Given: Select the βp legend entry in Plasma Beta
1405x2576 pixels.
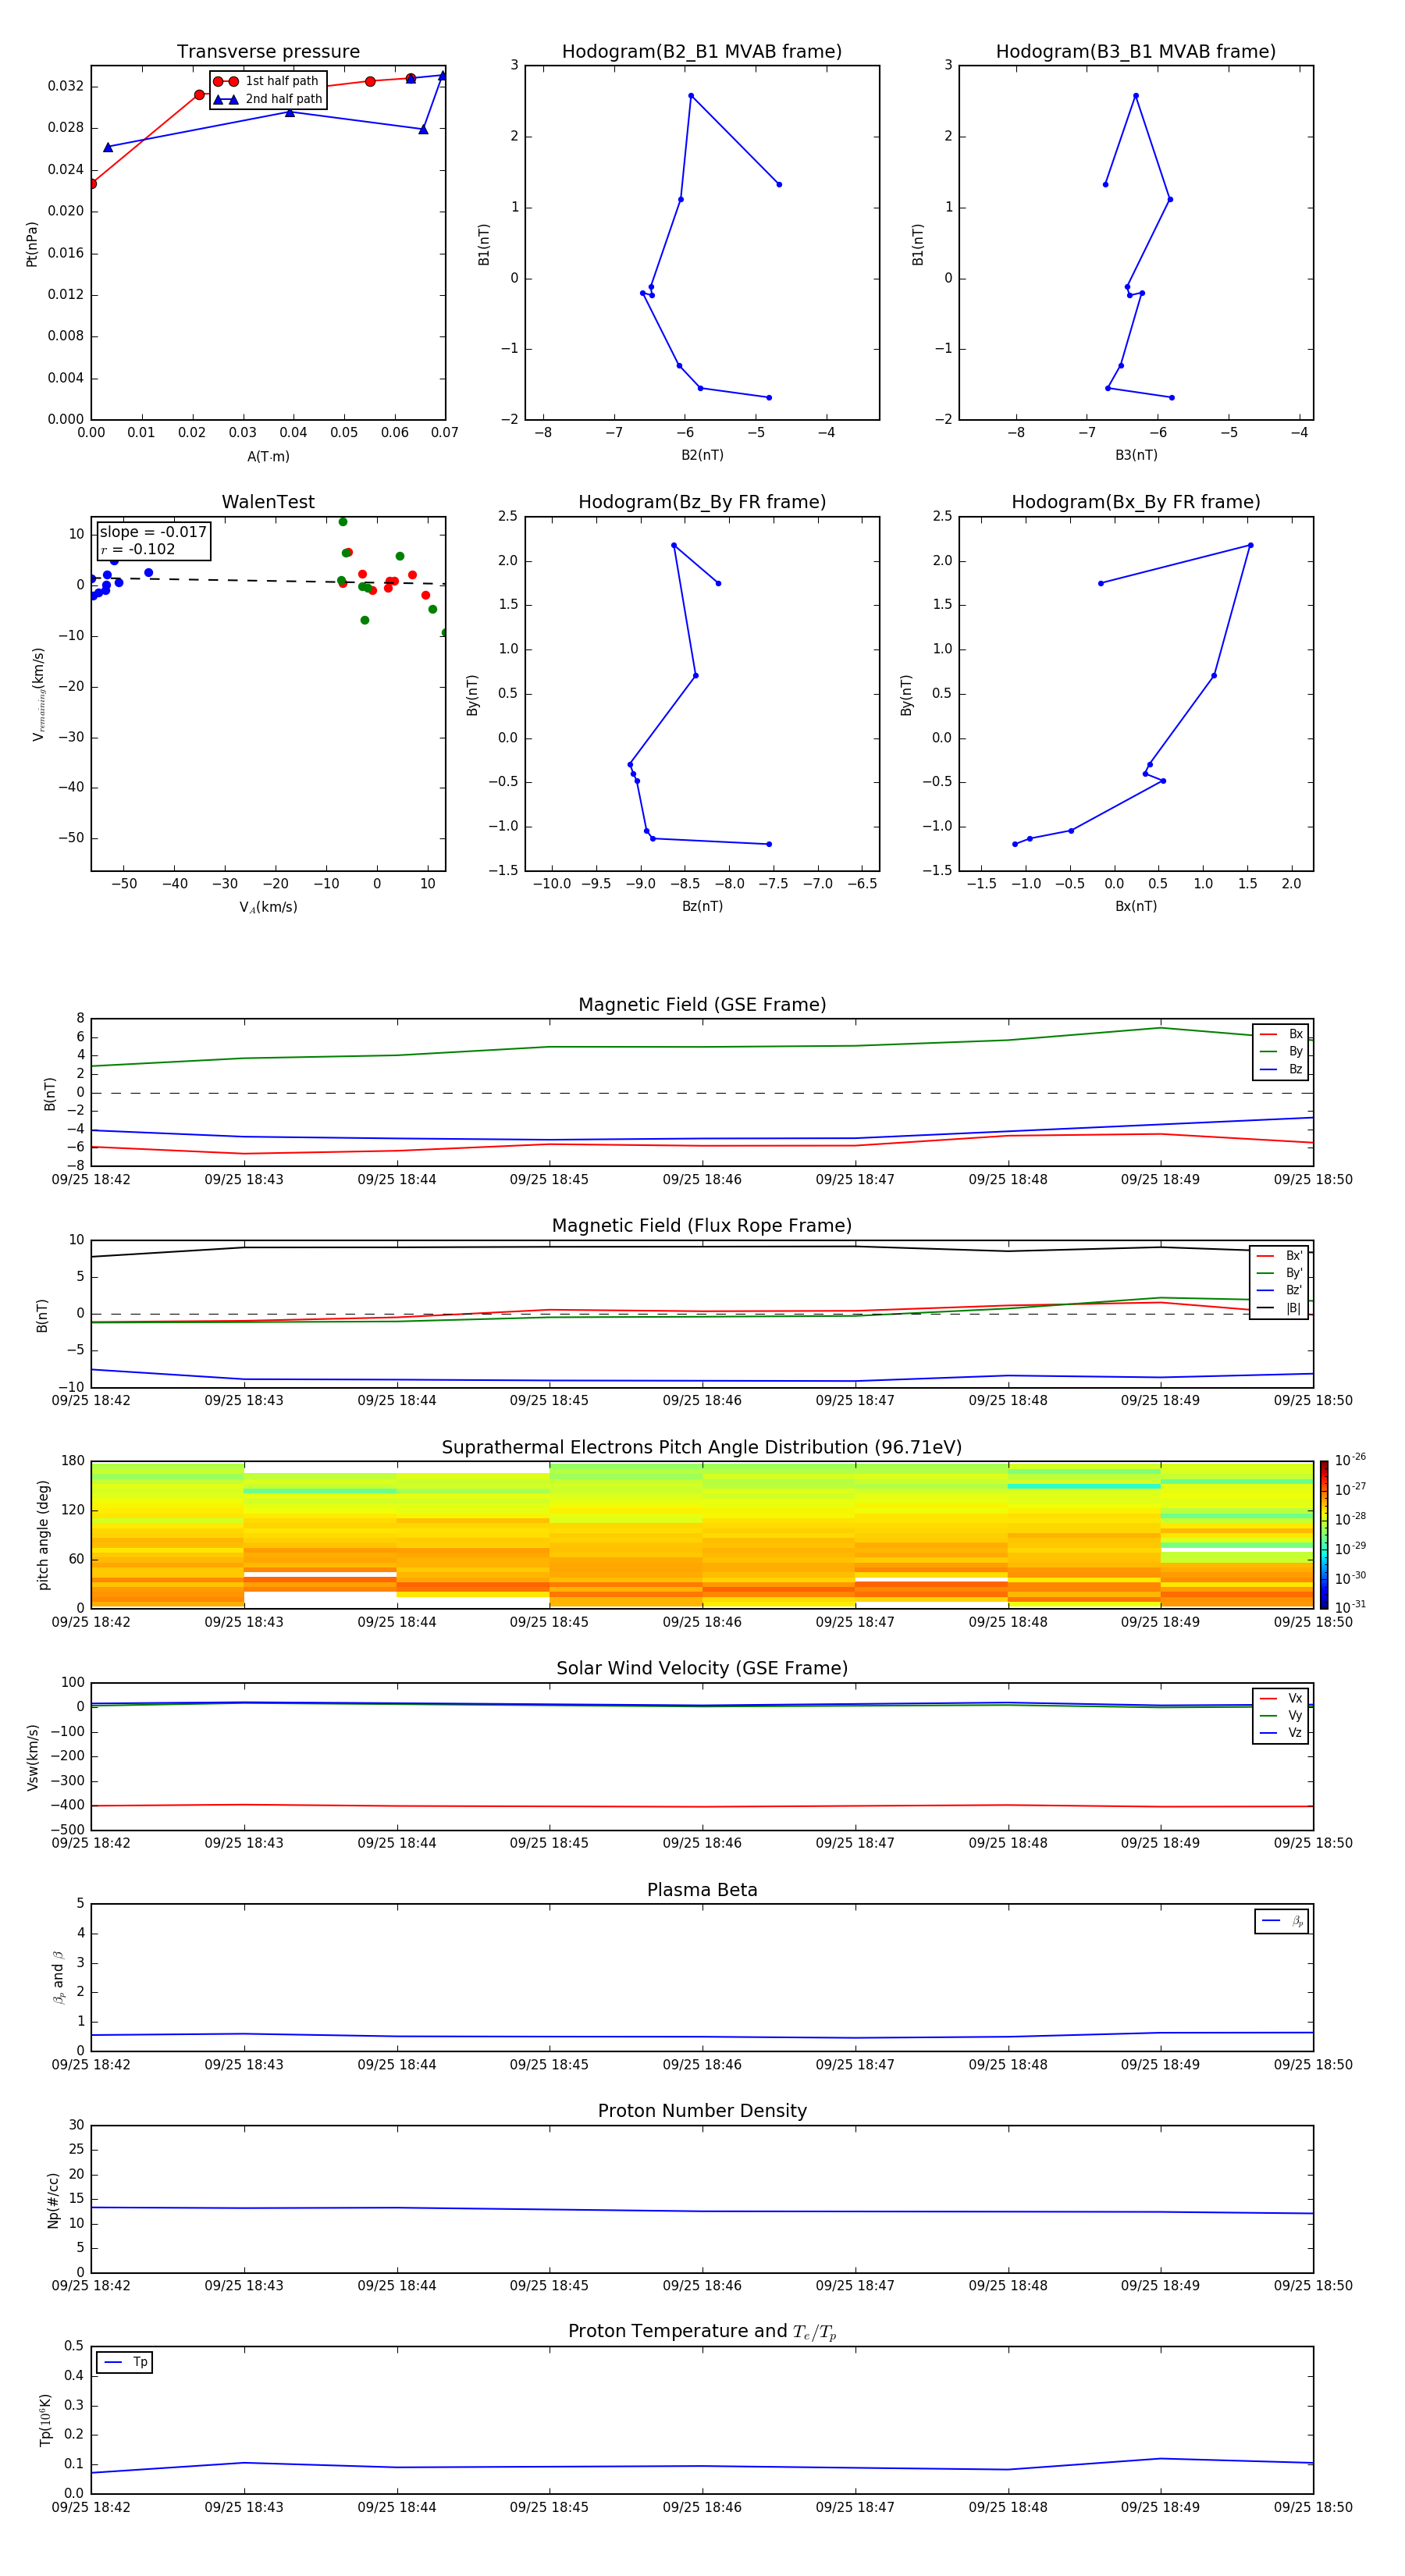Looking at the screenshot, I should [x=1282, y=1921].
